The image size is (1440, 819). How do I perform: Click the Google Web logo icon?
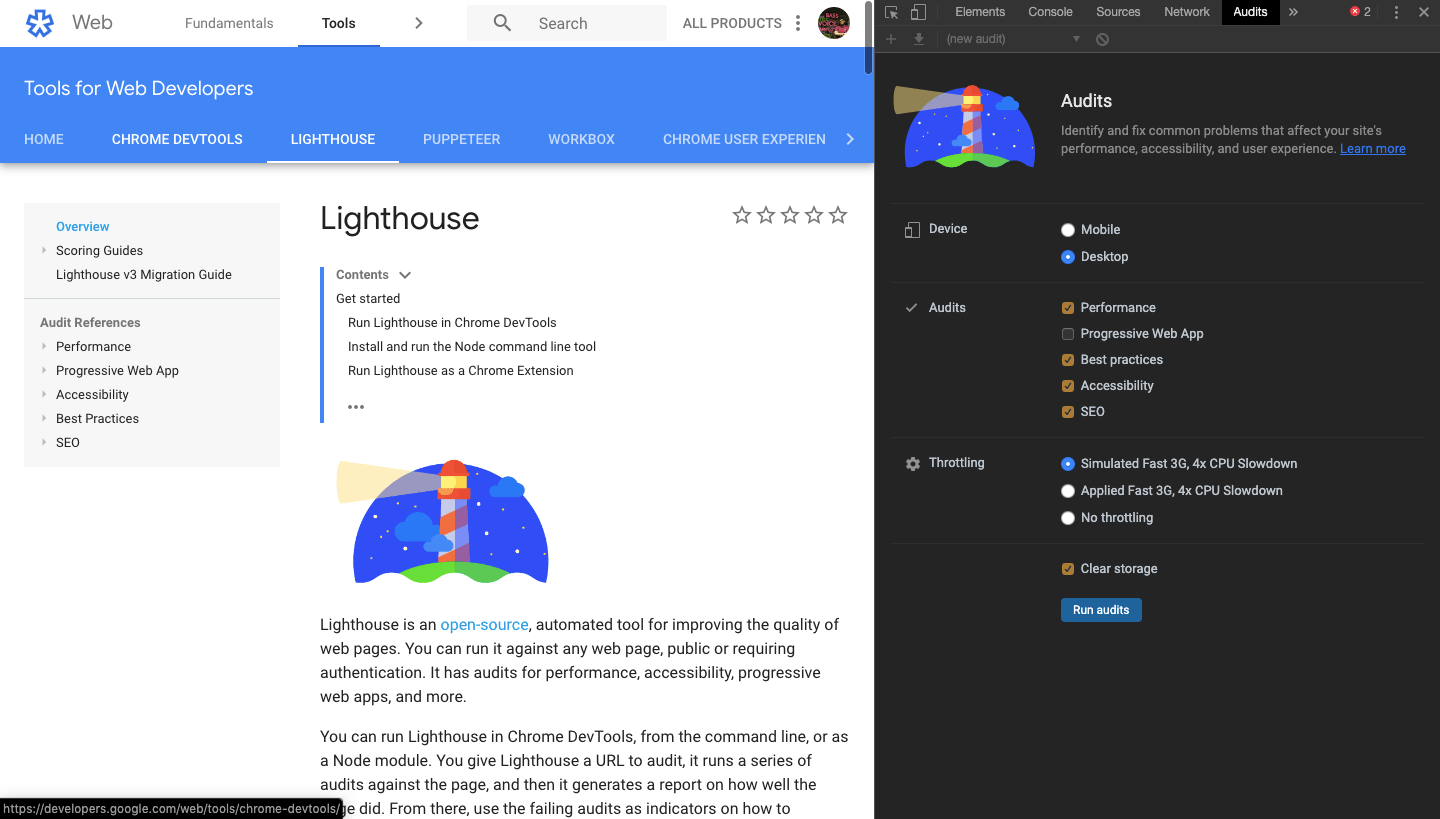pyautogui.click(x=40, y=23)
